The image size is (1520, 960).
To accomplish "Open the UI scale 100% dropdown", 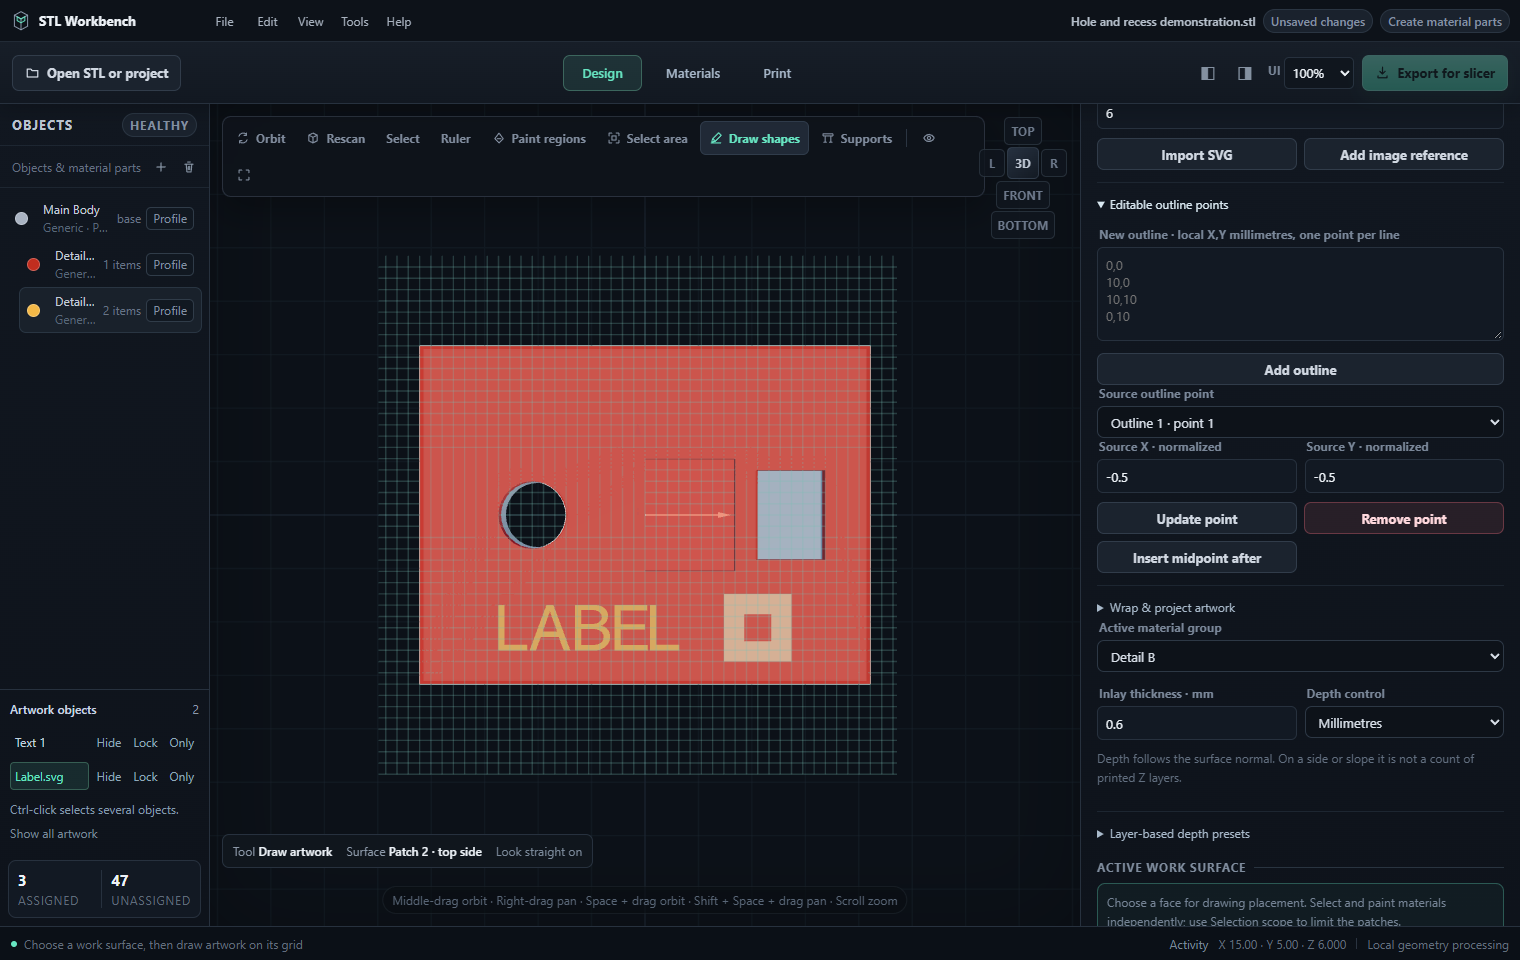I will coord(1320,73).
